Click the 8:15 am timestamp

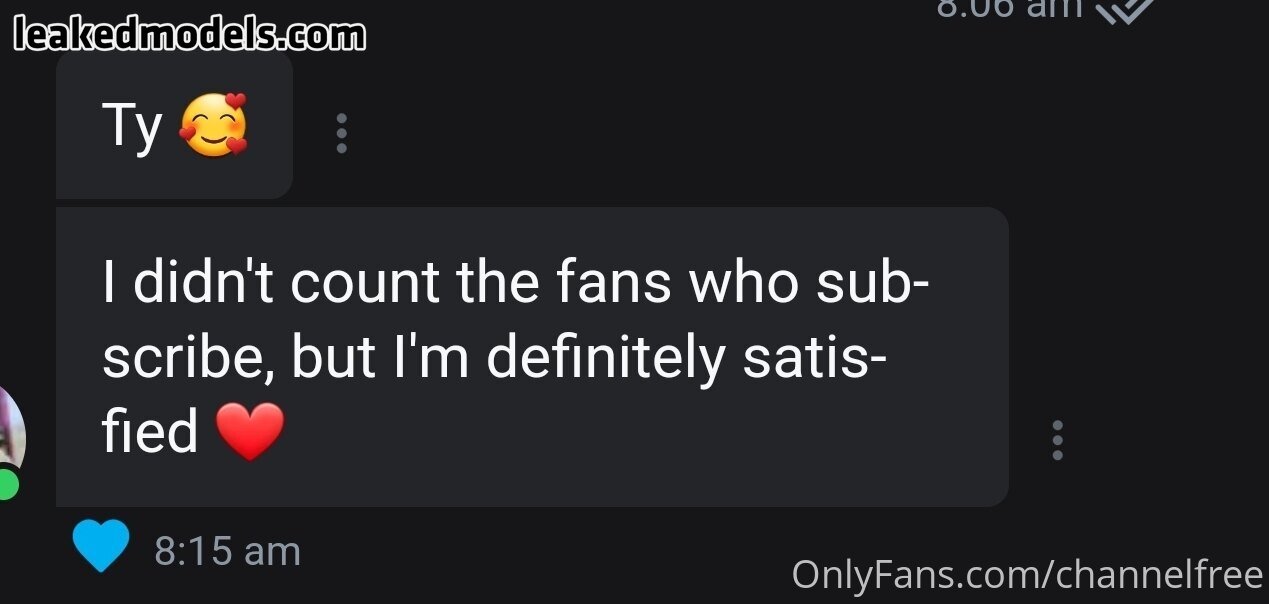[227, 551]
